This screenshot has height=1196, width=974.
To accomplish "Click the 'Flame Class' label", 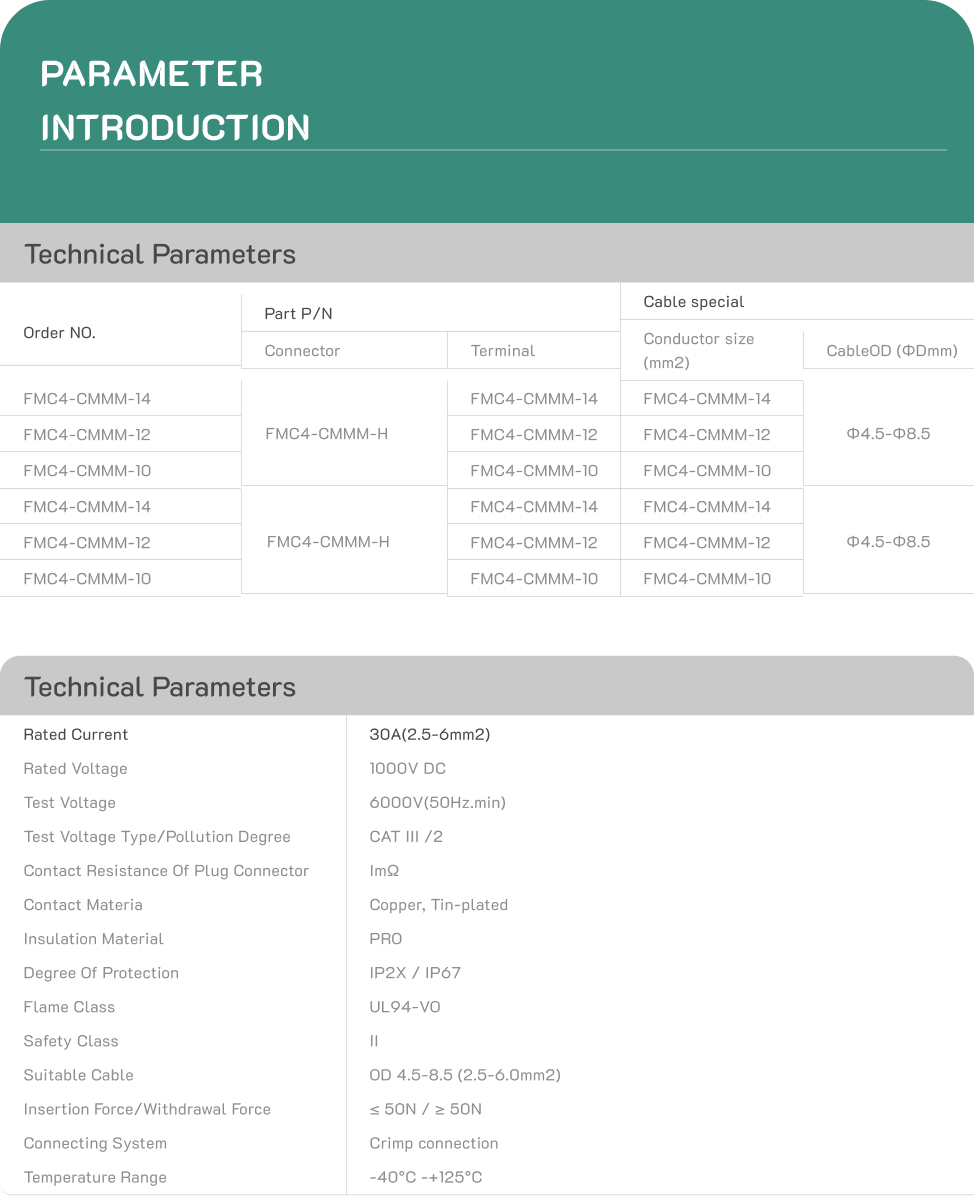I will pos(69,1007).
